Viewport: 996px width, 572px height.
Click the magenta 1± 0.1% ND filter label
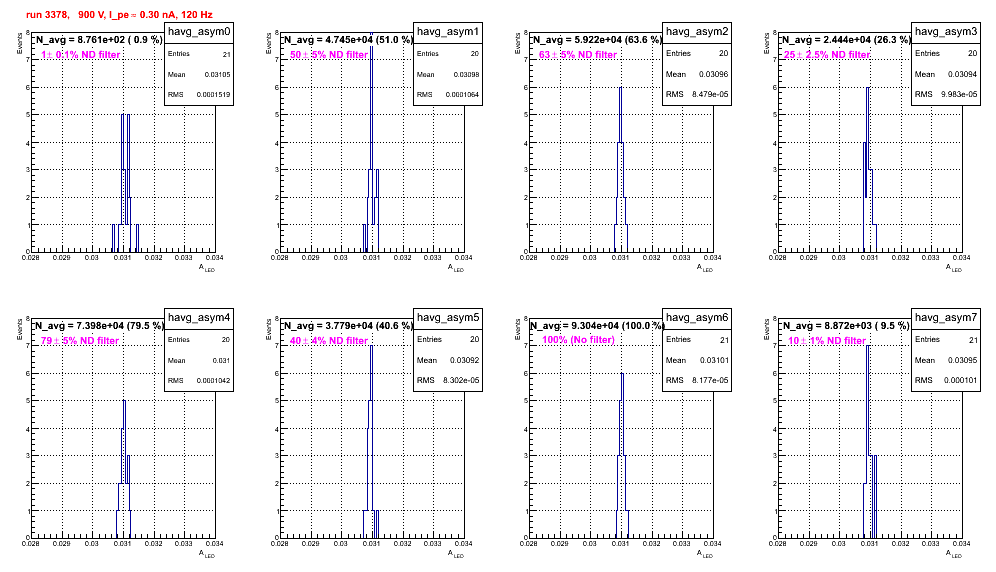click(x=81, y=55)
